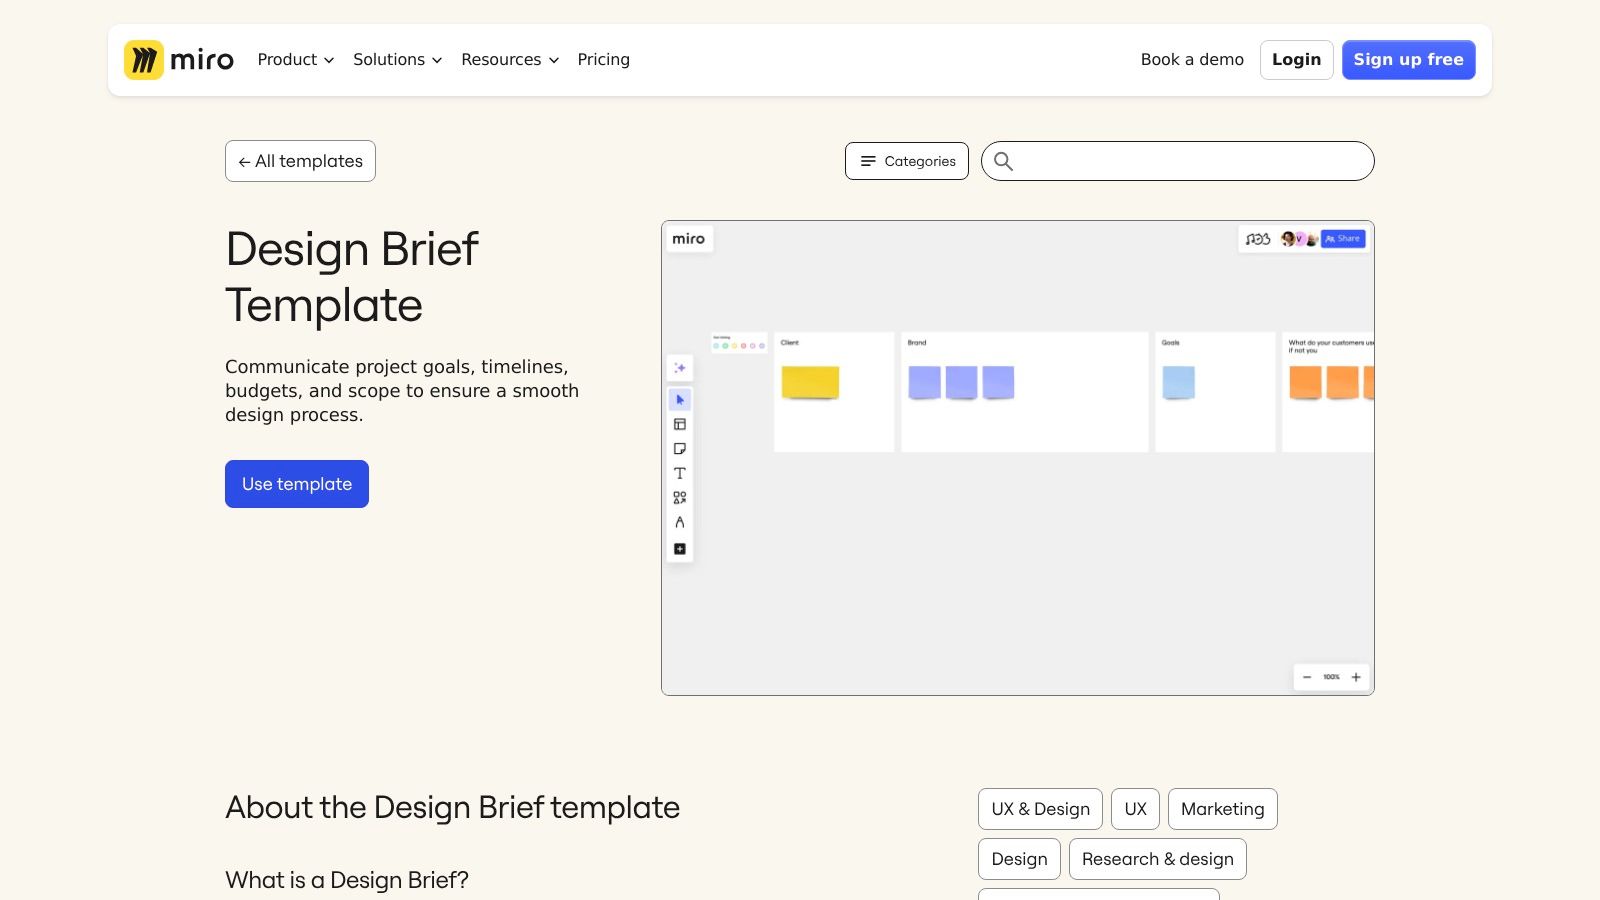Click the Client frame label

(x=790, y=342)
